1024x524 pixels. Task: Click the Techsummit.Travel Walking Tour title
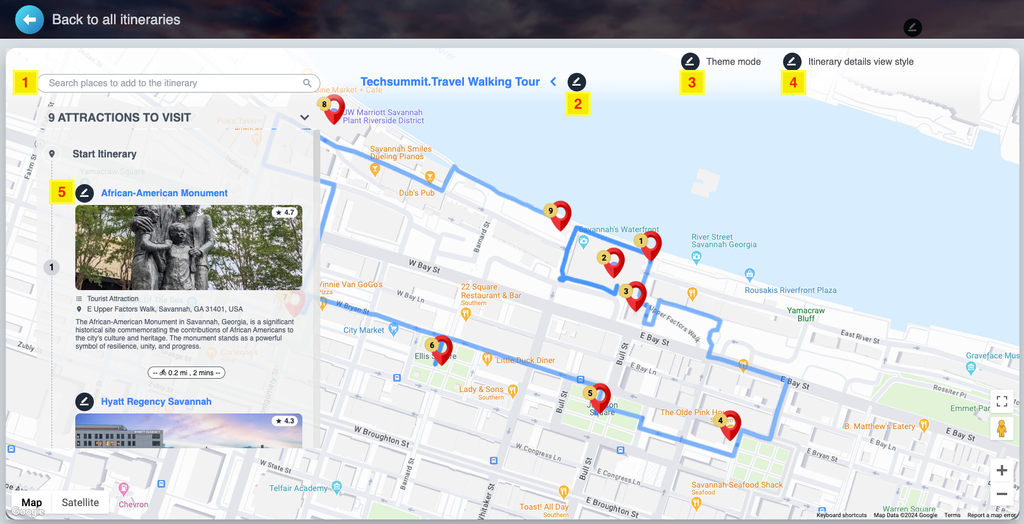[450, 82]
